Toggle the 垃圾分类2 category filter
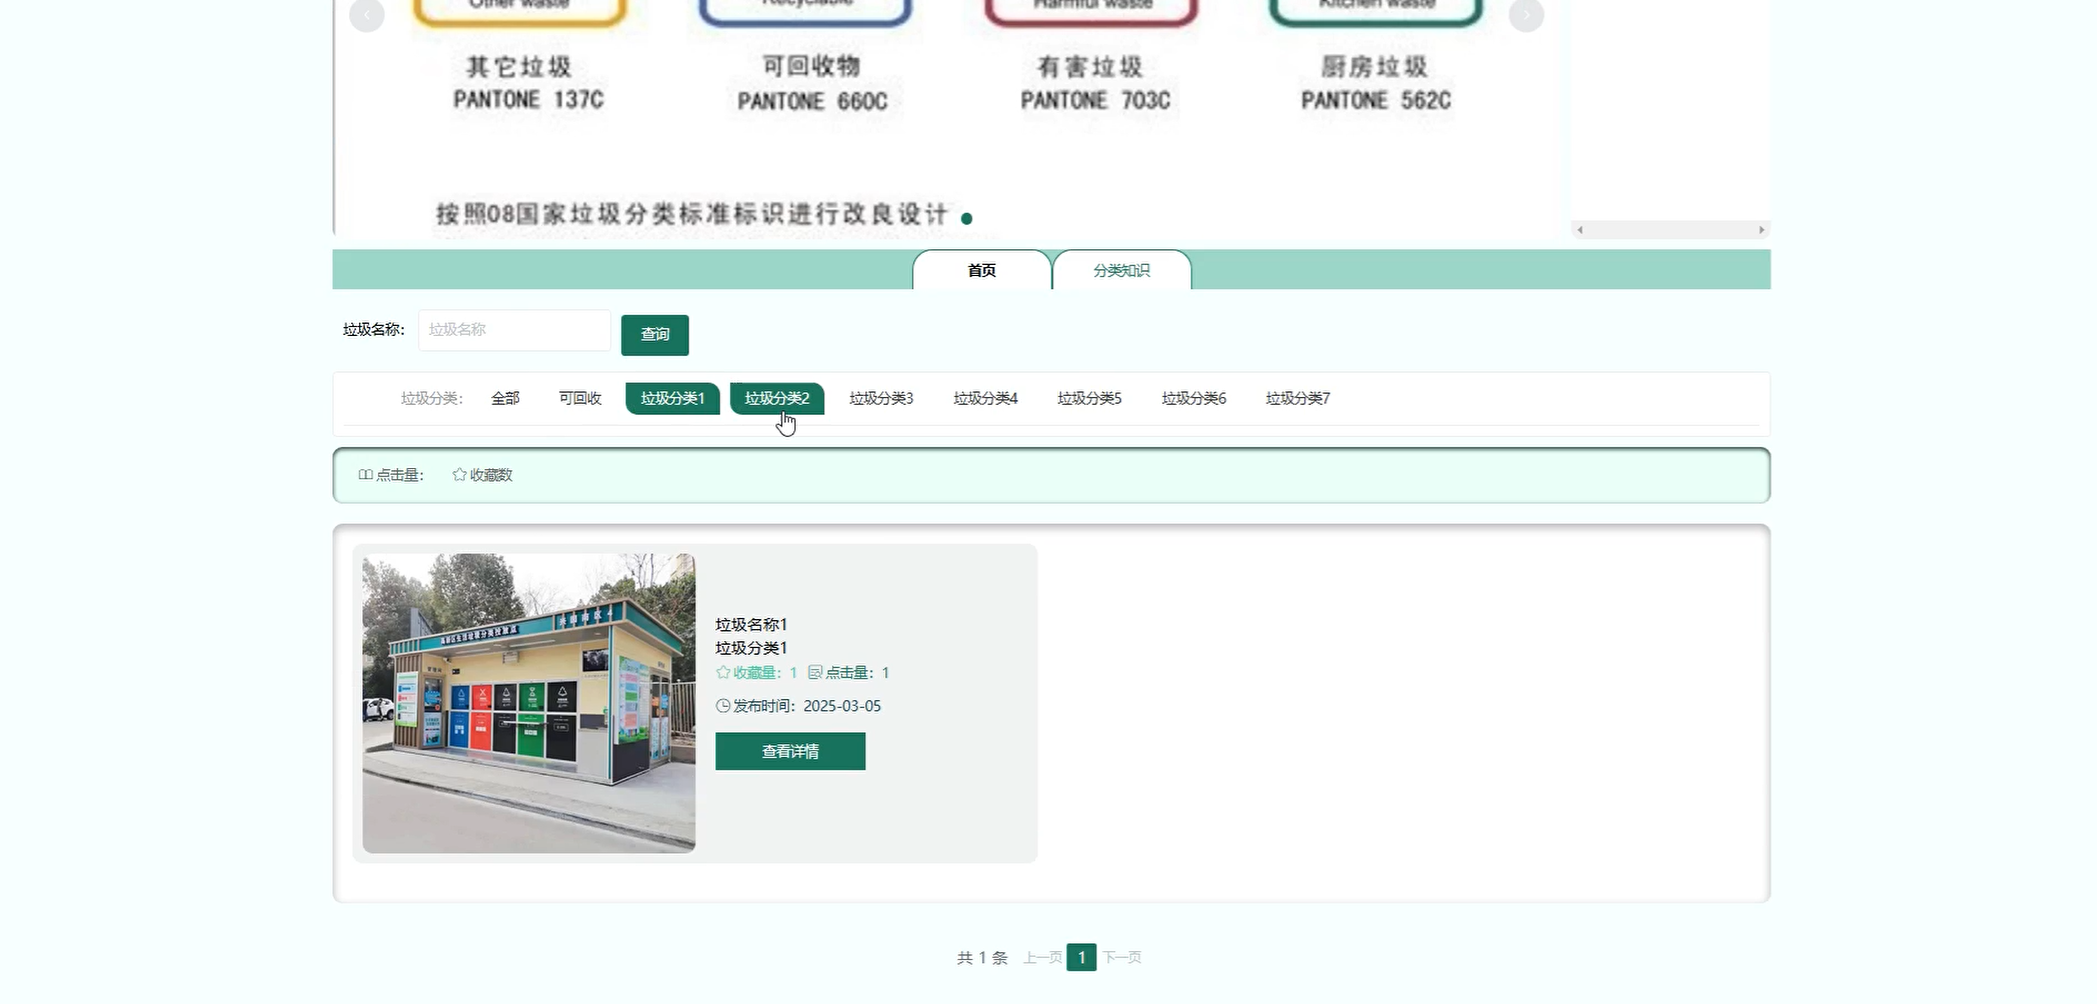The image size is (2097, 1004). pos(777,397)
